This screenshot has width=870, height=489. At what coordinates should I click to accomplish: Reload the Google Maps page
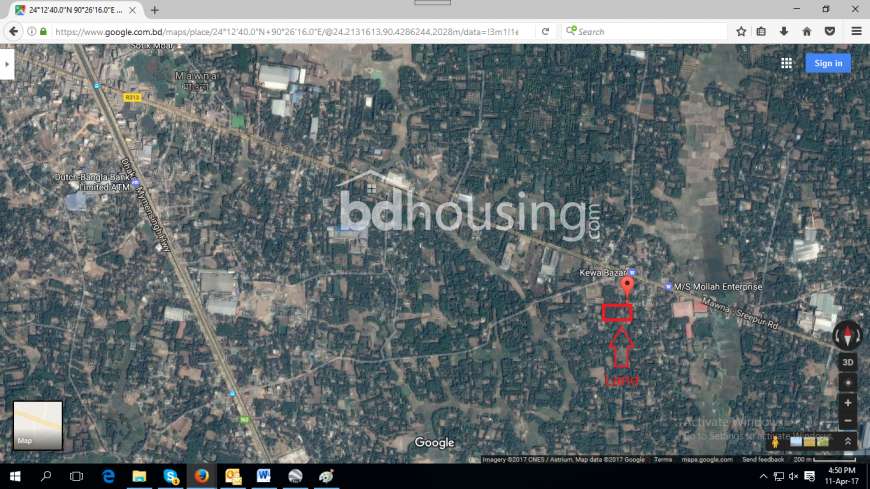pyautogui.click(x=545, y=32)
